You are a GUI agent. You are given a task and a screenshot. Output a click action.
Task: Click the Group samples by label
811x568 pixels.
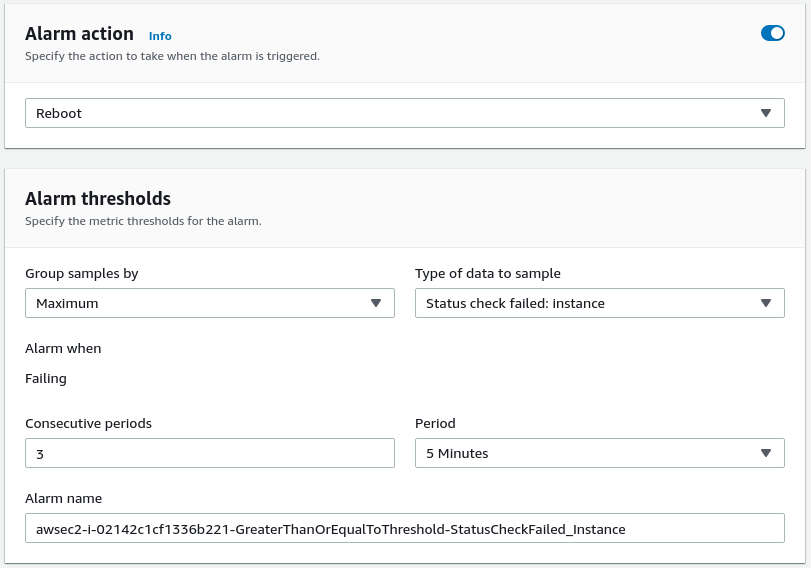pos(81,273)
